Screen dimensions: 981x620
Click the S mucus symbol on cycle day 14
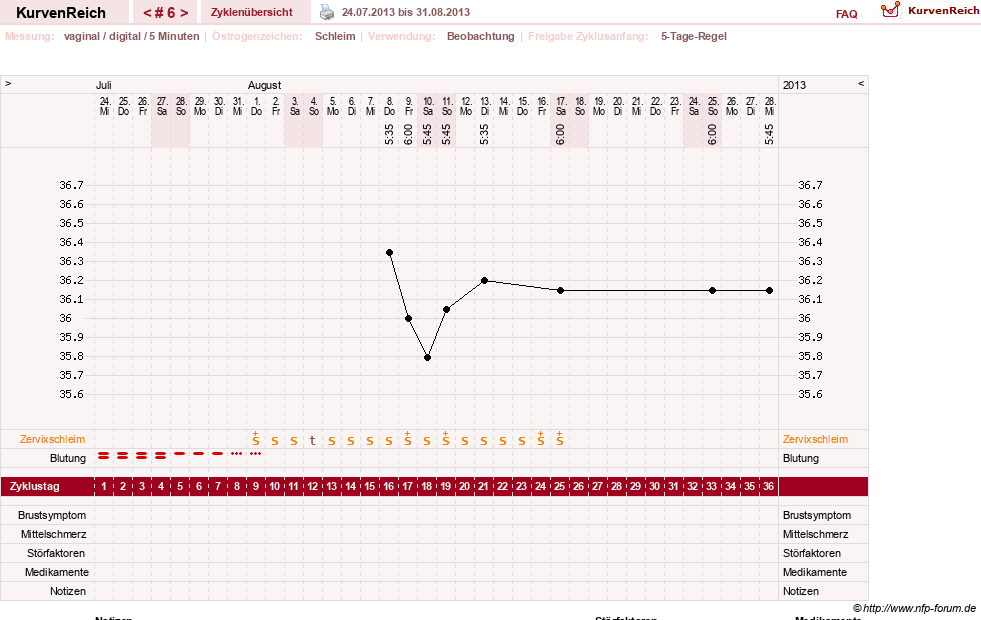click(x=351, y=441)
